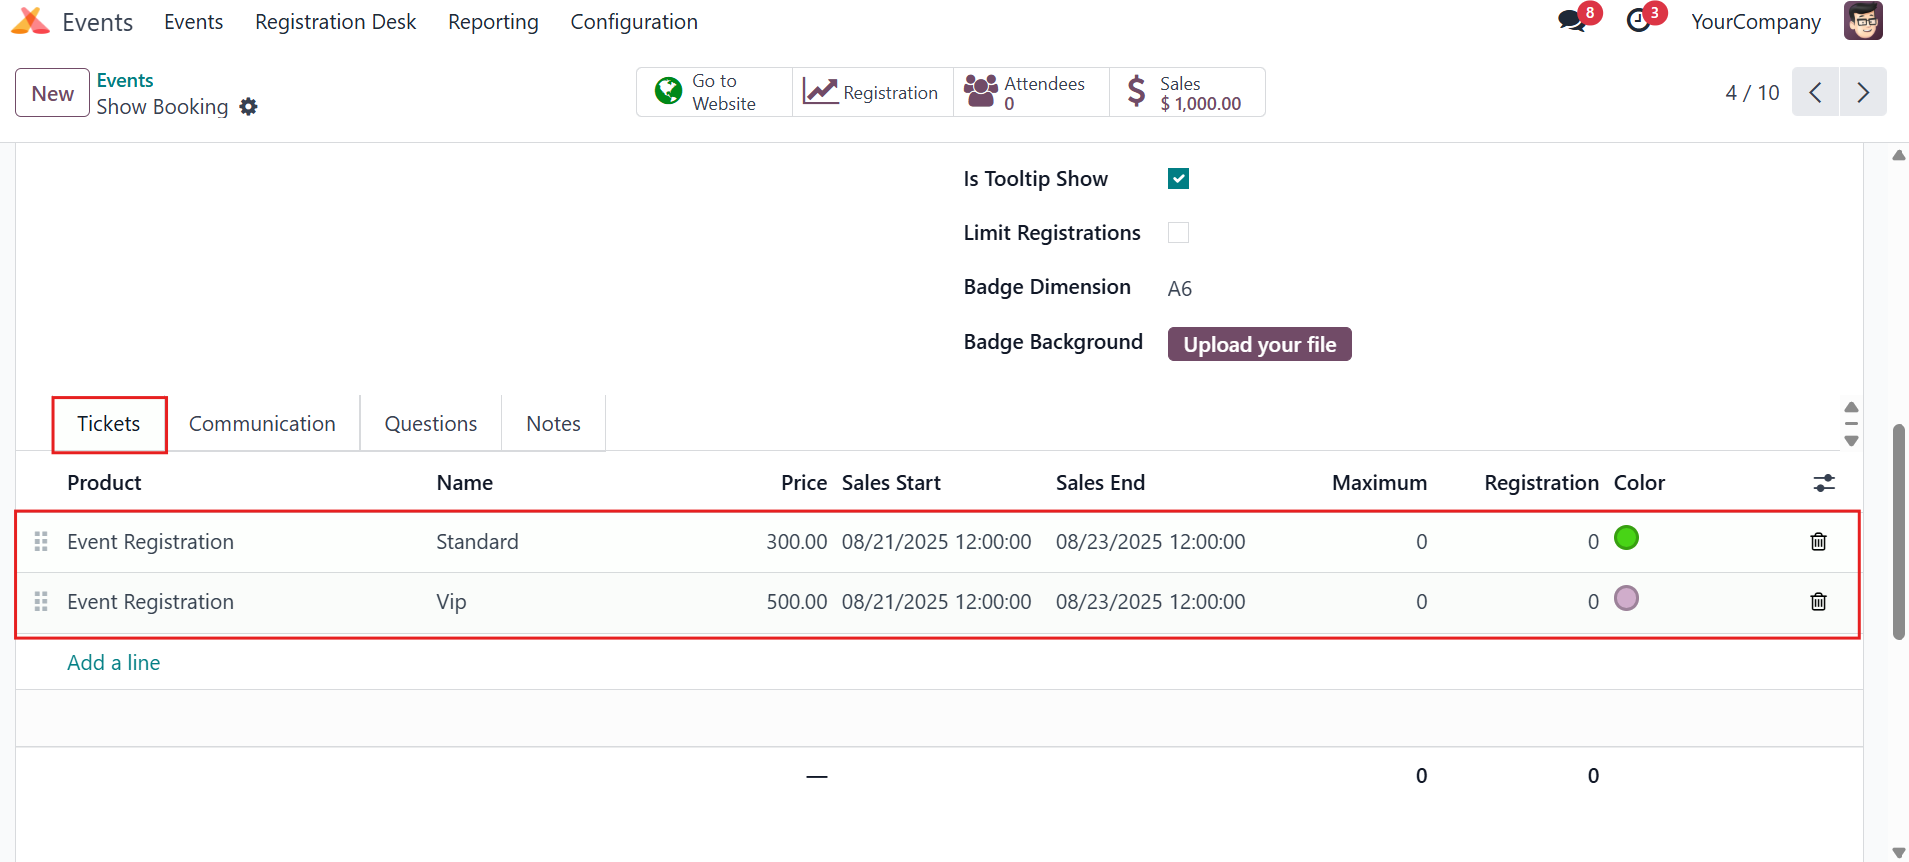1909x862 pixels.
Task: Enable Limit Registrations checkbox
Action: pos(1178,233)
